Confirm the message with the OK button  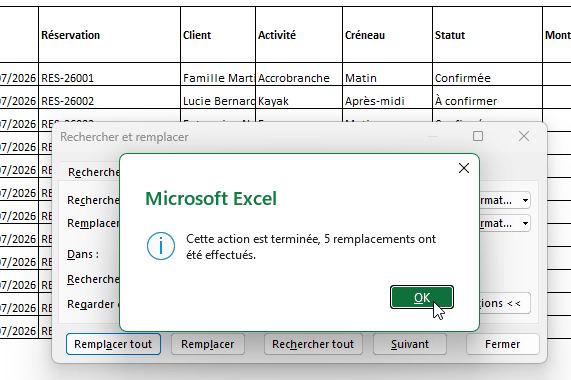(x=422, y=297)
